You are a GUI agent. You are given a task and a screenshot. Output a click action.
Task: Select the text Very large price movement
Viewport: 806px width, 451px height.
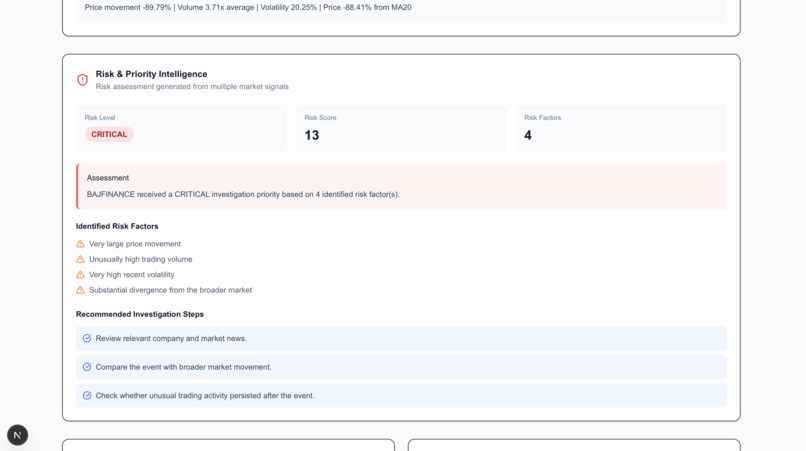135,244
